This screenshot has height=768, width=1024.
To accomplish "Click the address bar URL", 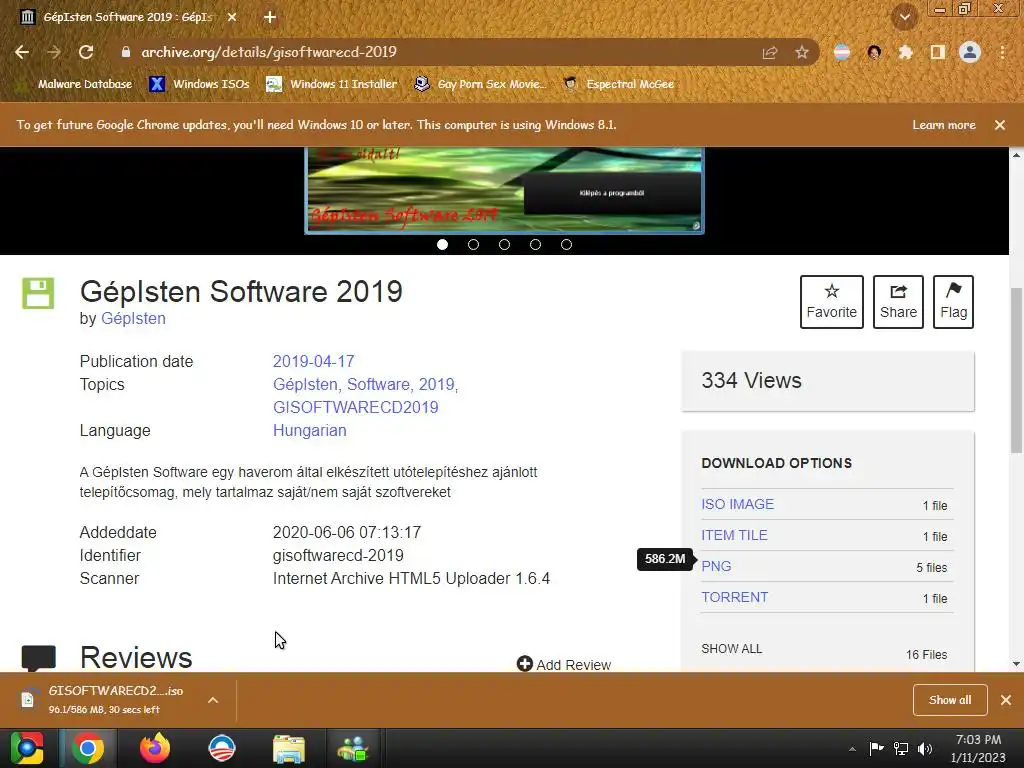I will (x=269, y=52).
